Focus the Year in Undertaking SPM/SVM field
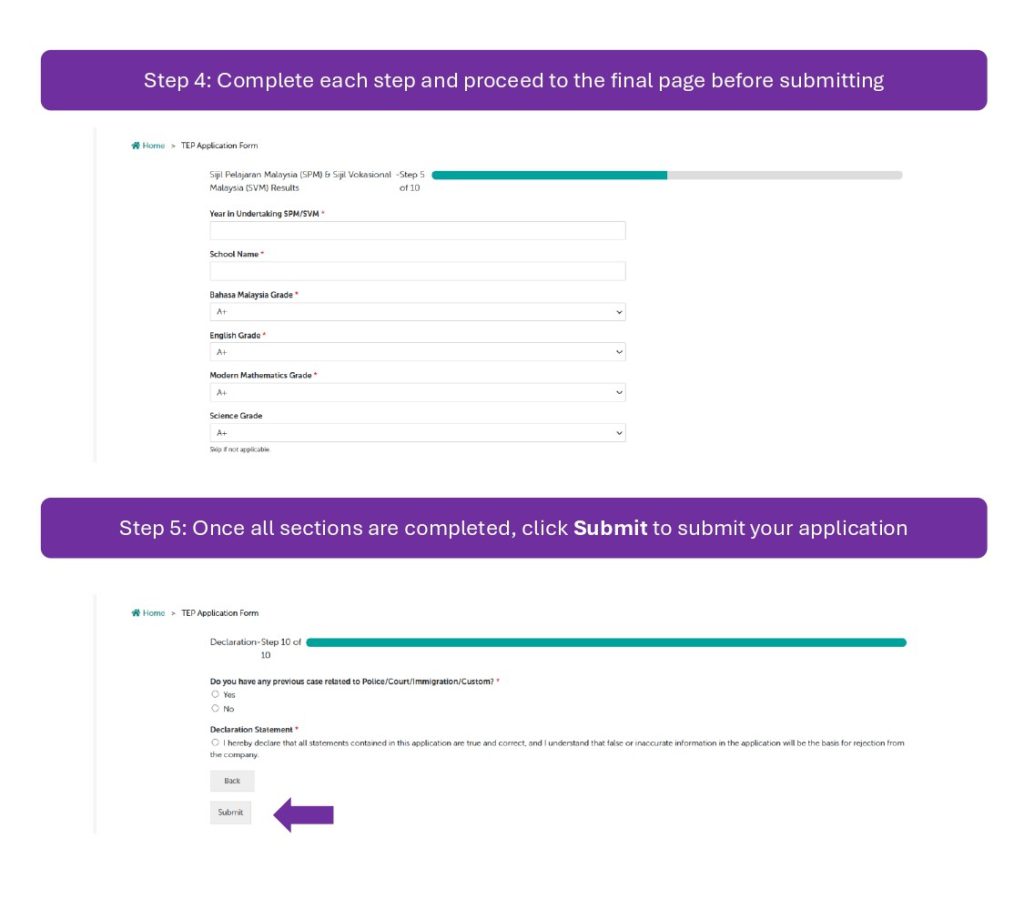Screen dimensions: 1024x899 (x=417, y=230)
